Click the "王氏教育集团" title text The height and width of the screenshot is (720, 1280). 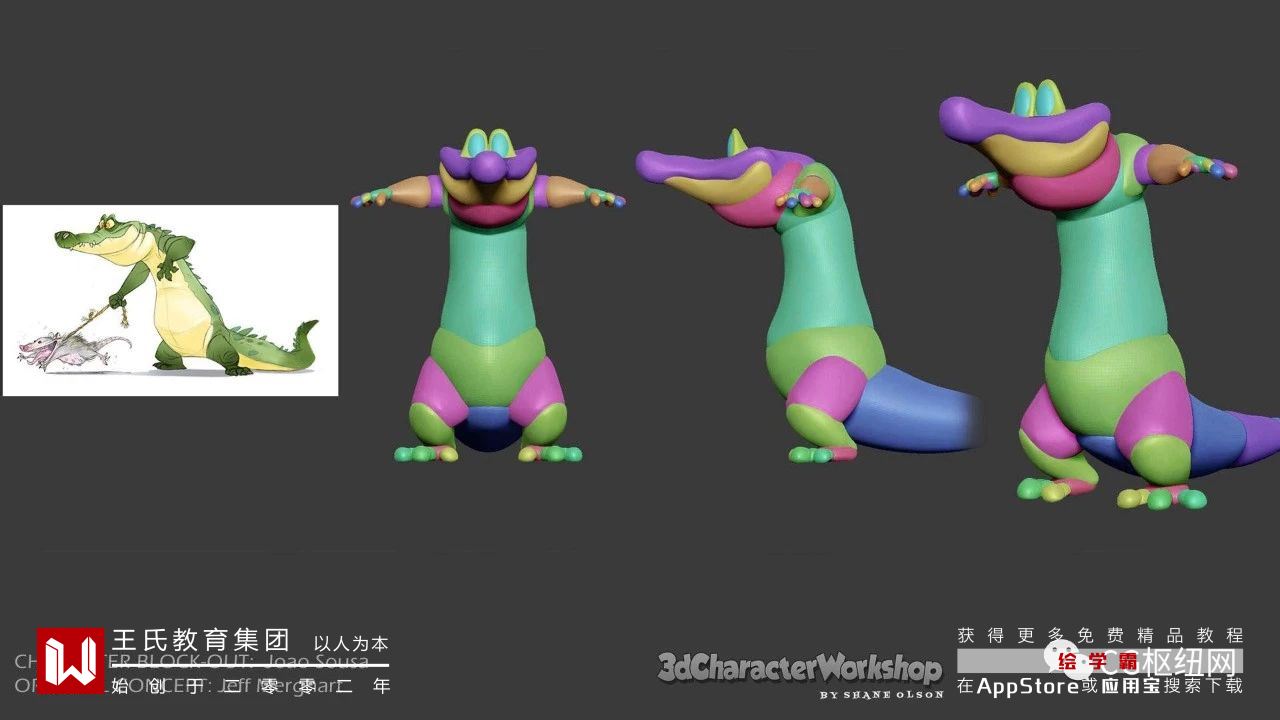[200, 640]
